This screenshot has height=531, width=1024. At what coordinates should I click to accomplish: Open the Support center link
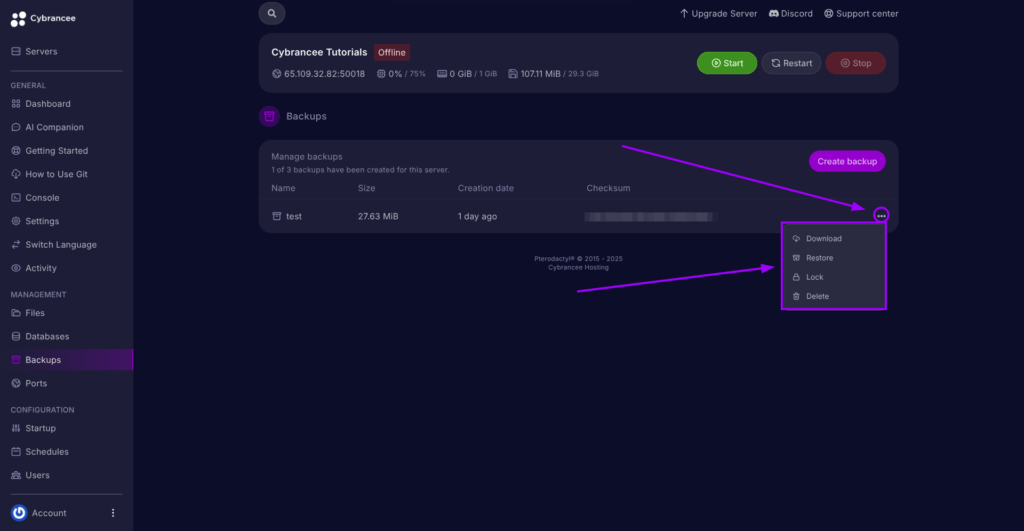click(861, 14)
